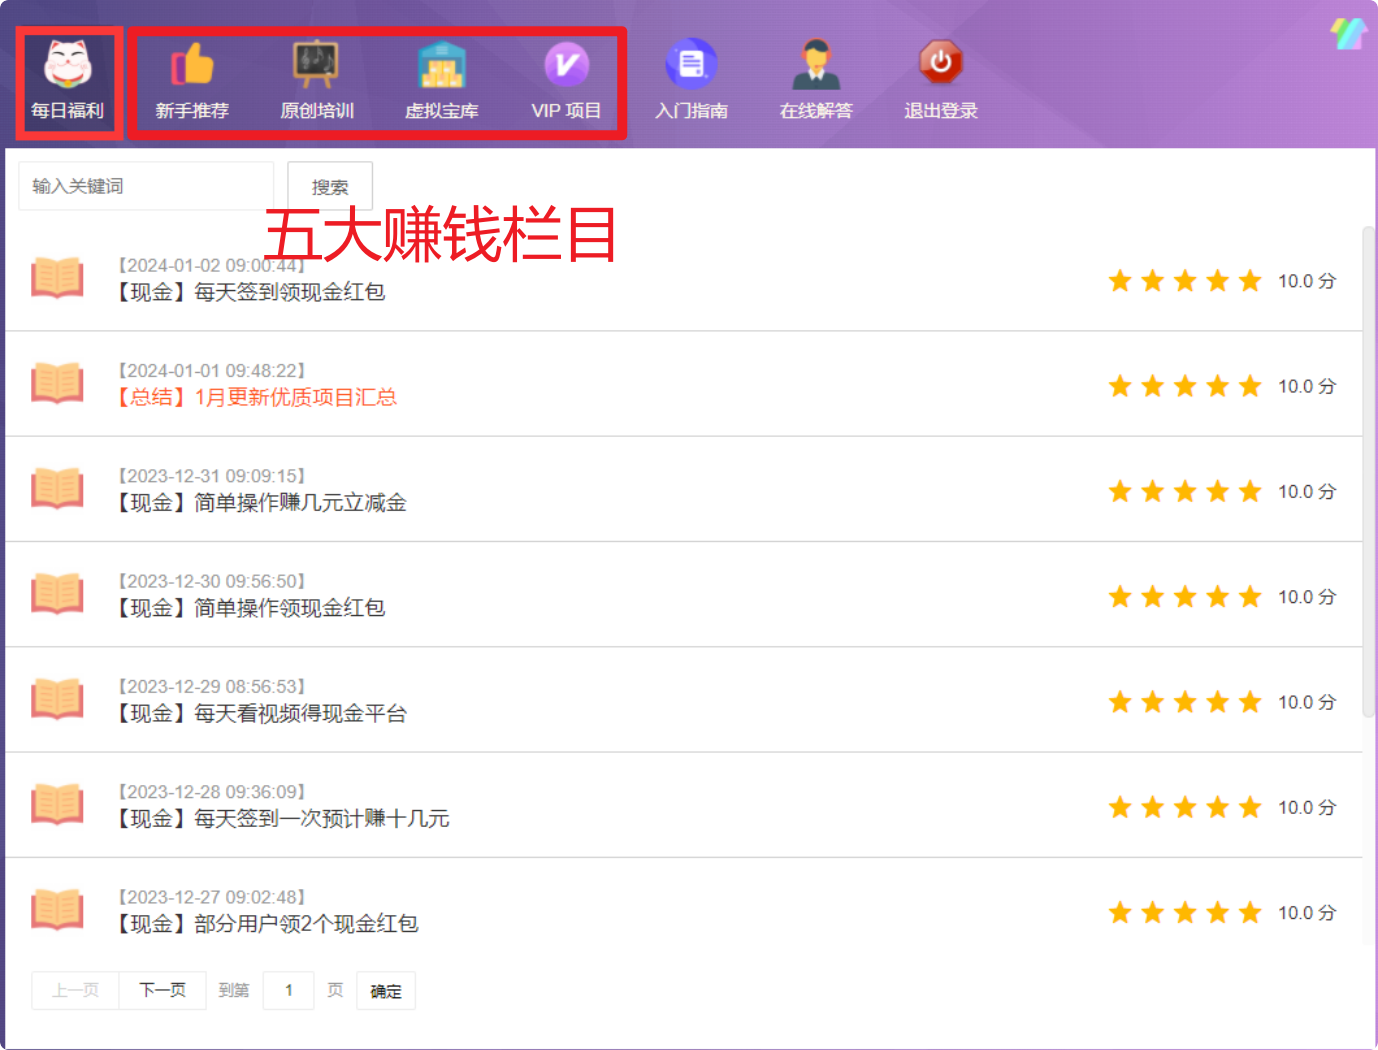This screenshot has width=1378, height=1050.
Task: Open the 每日福利 lucky cat icon
Action: tap(68, 65)
